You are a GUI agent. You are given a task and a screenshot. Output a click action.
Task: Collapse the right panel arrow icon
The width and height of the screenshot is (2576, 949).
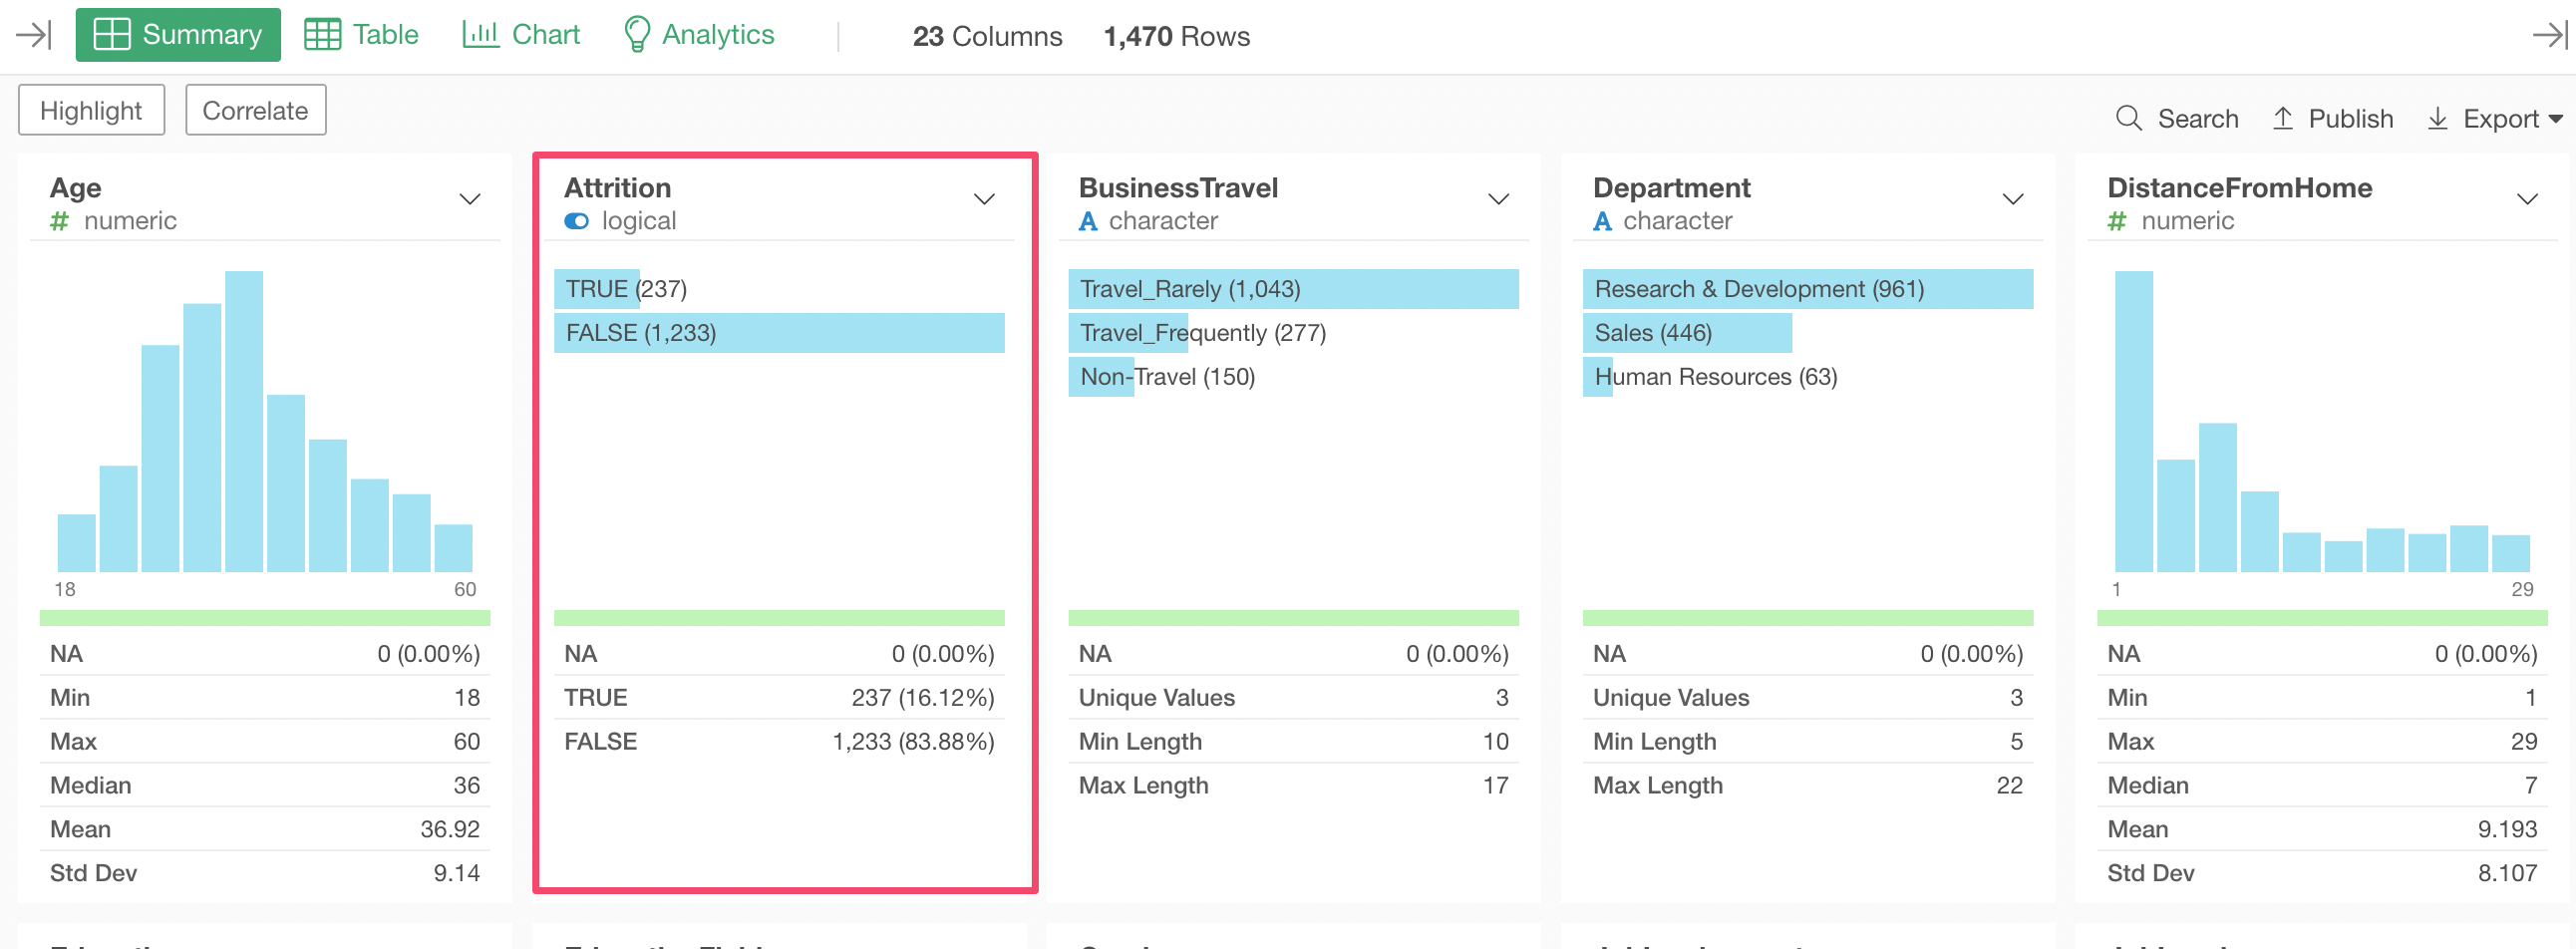tap(2550, 35)
